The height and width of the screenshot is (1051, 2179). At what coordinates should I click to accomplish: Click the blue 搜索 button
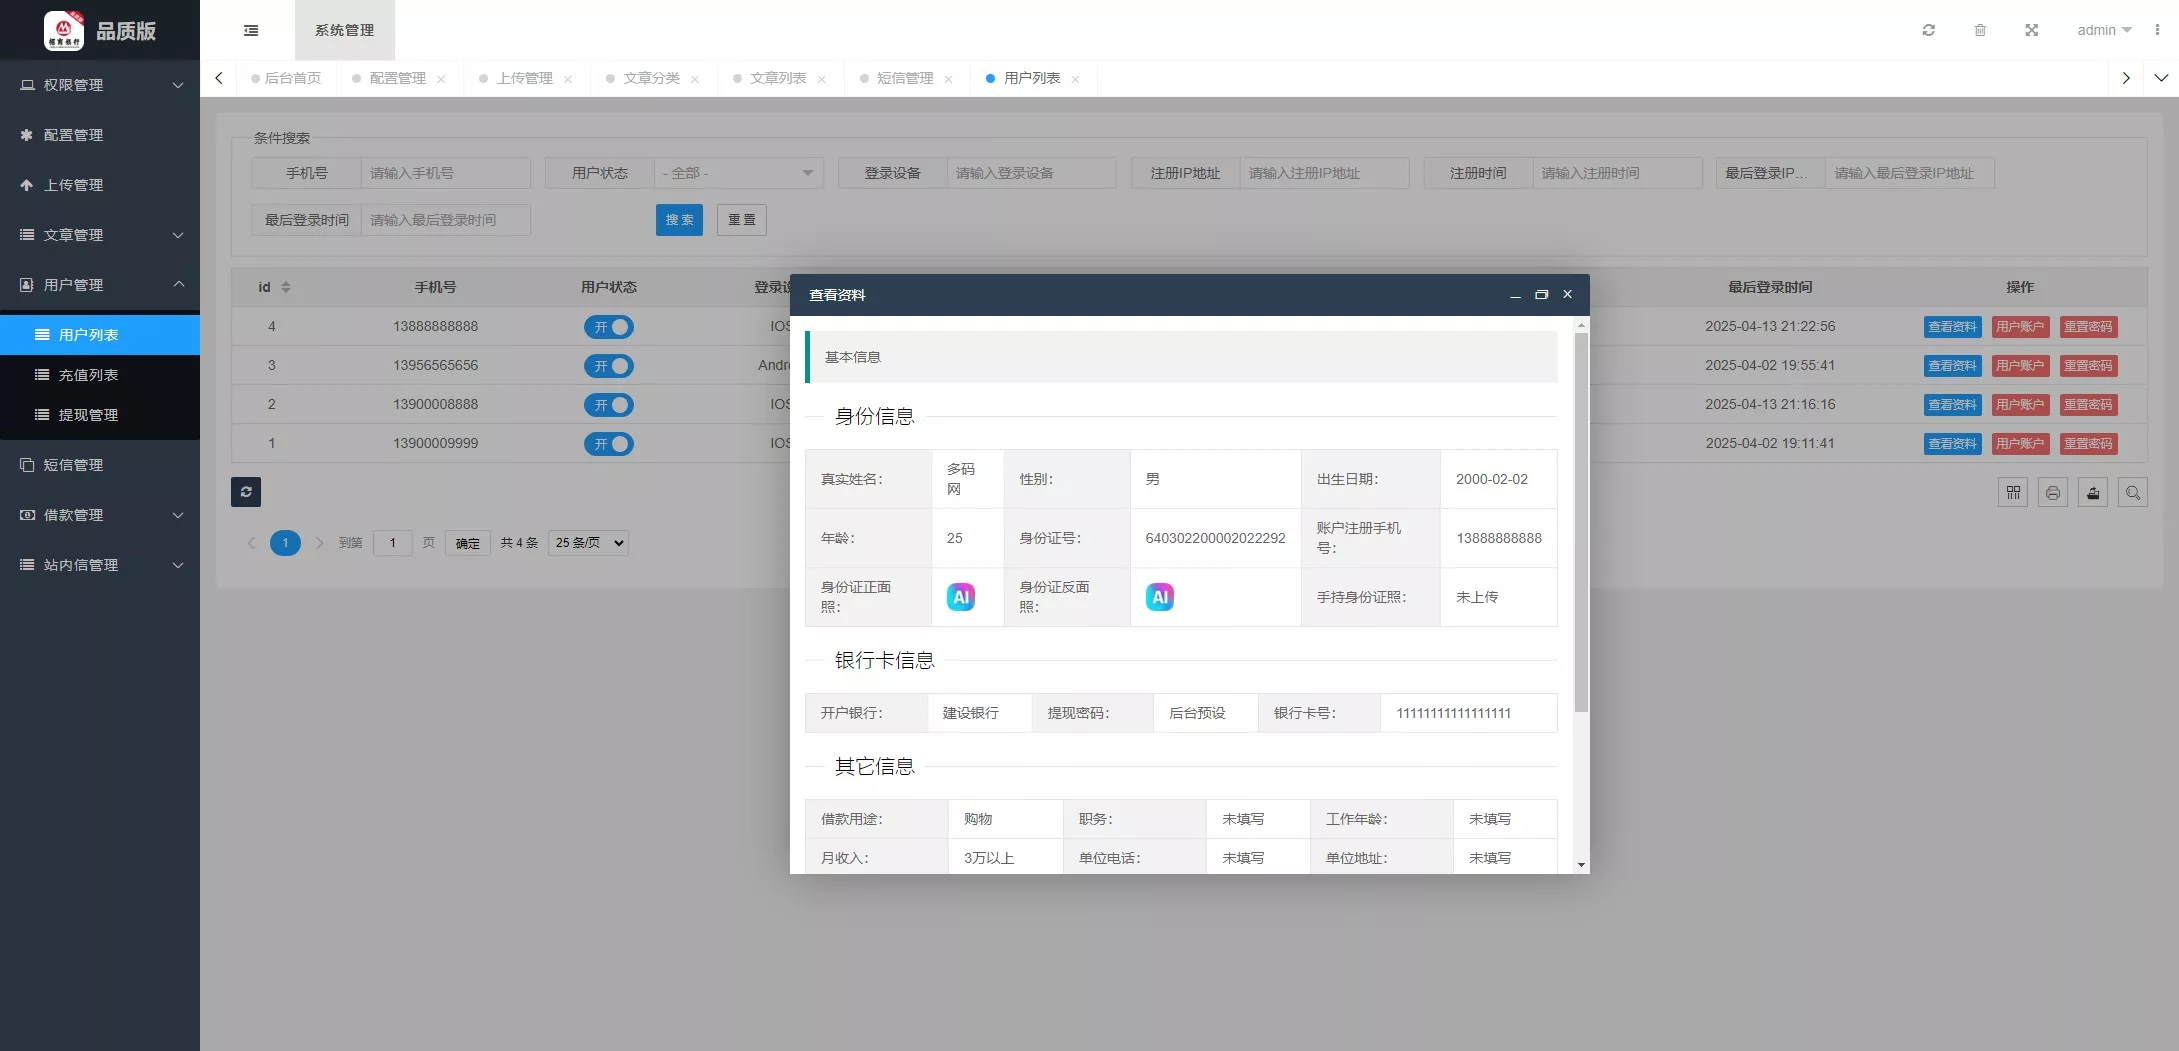click(679, 220)
